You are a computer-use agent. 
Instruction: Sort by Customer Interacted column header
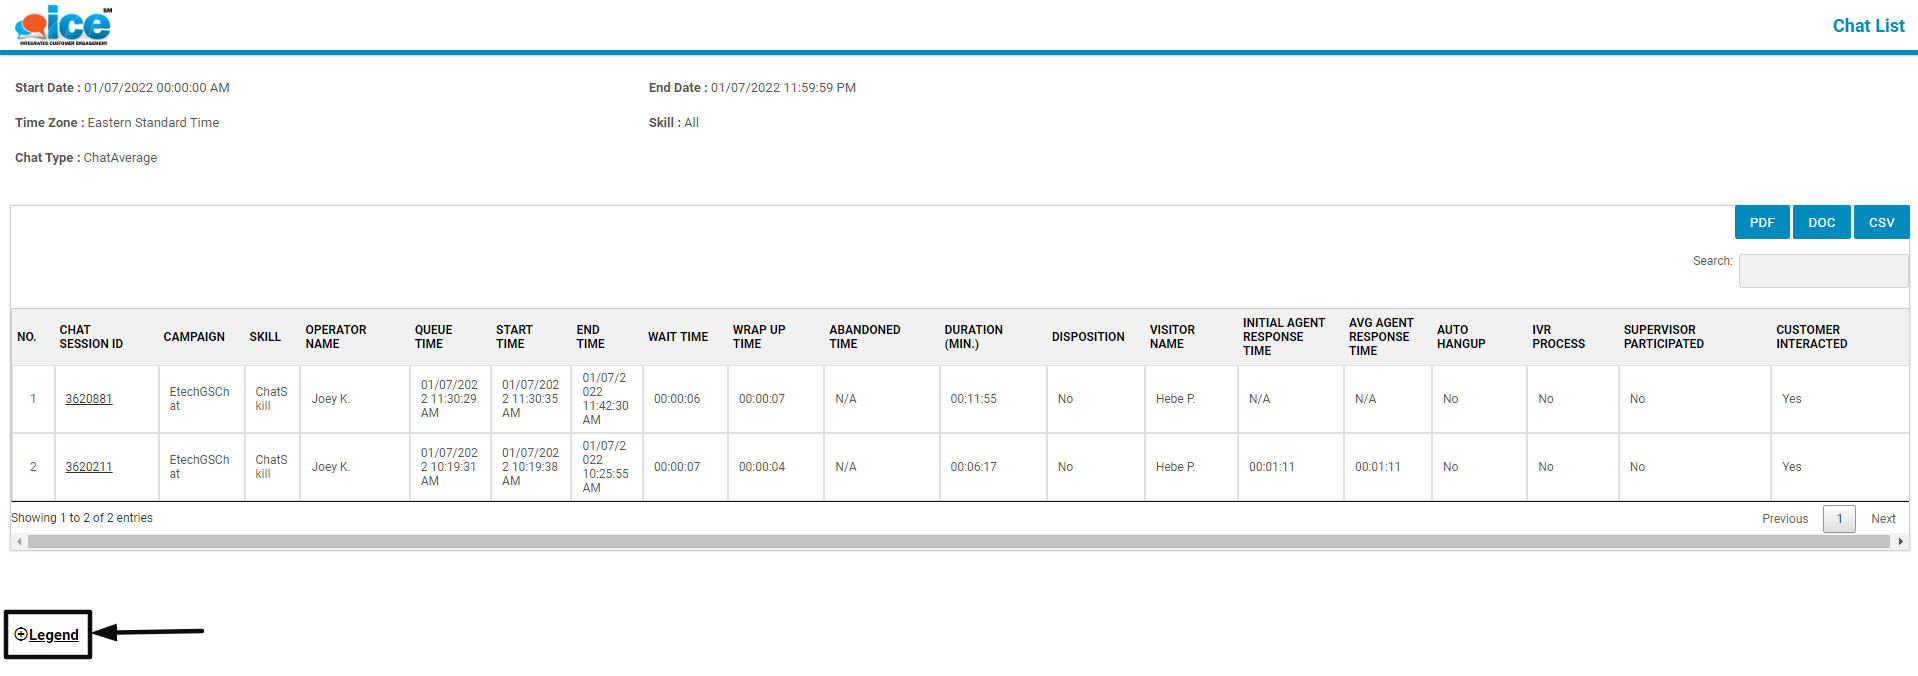coord(1811,337)
